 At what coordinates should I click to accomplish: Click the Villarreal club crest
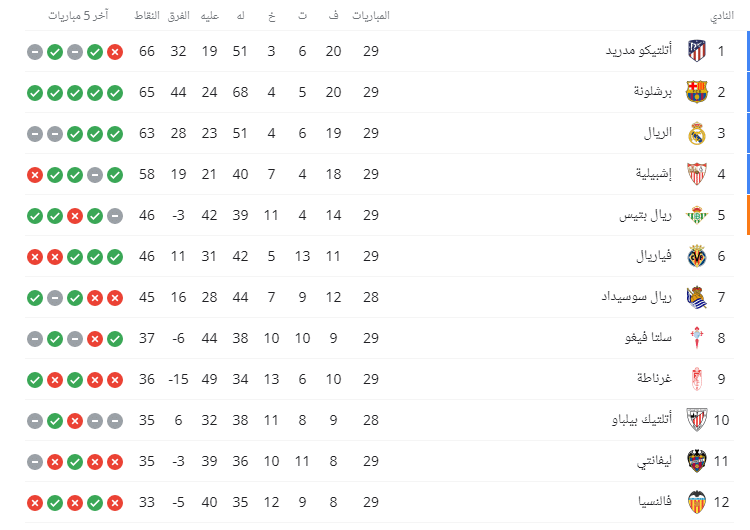tap(697, 256)
